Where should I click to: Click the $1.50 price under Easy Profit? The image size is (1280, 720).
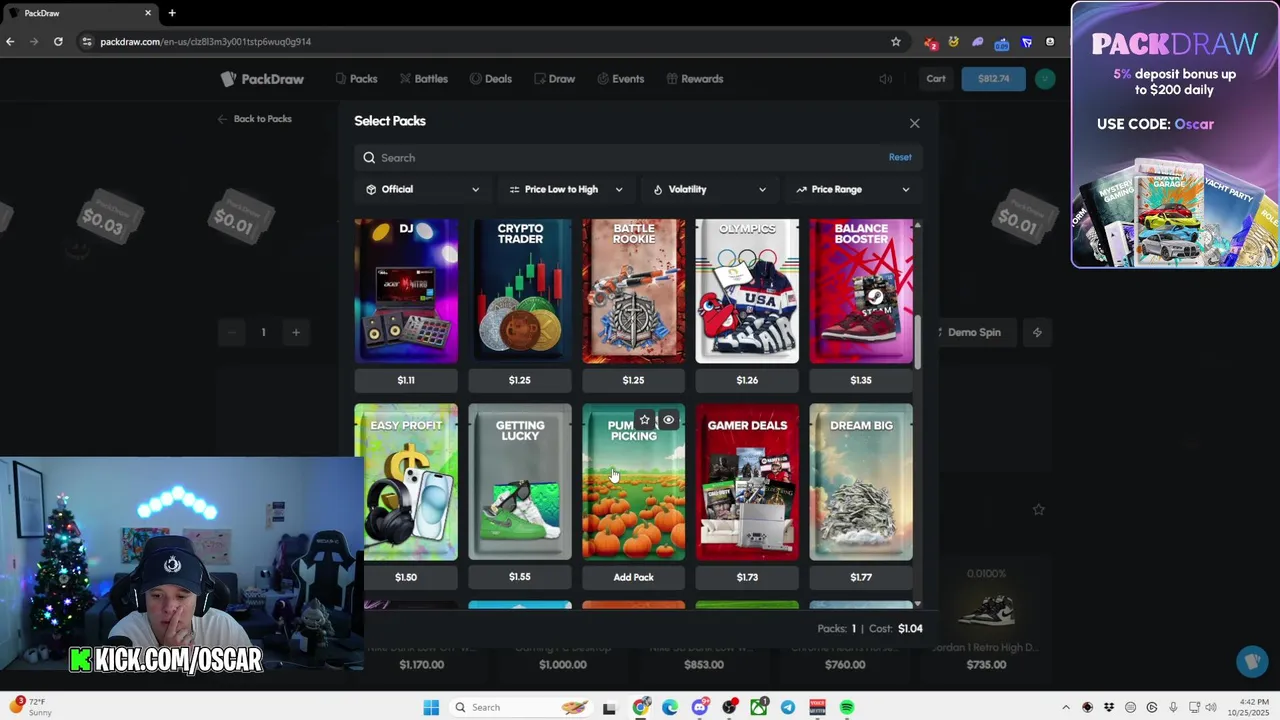click(x=406, y=577)
